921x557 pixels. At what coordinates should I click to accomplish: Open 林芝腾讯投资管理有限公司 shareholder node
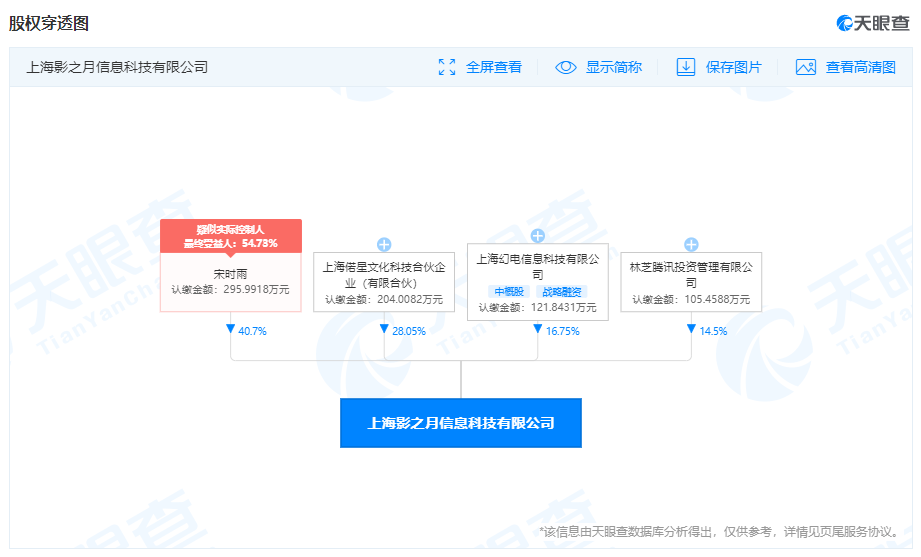click(691, 282)
